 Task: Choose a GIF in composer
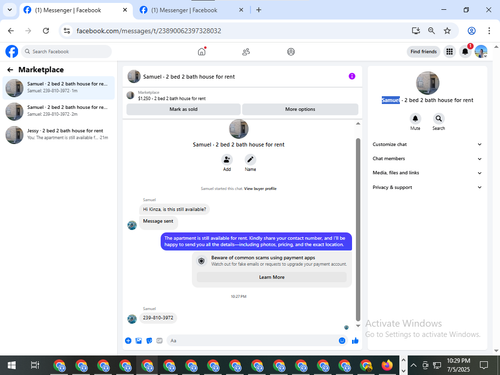tap(159, 341)
